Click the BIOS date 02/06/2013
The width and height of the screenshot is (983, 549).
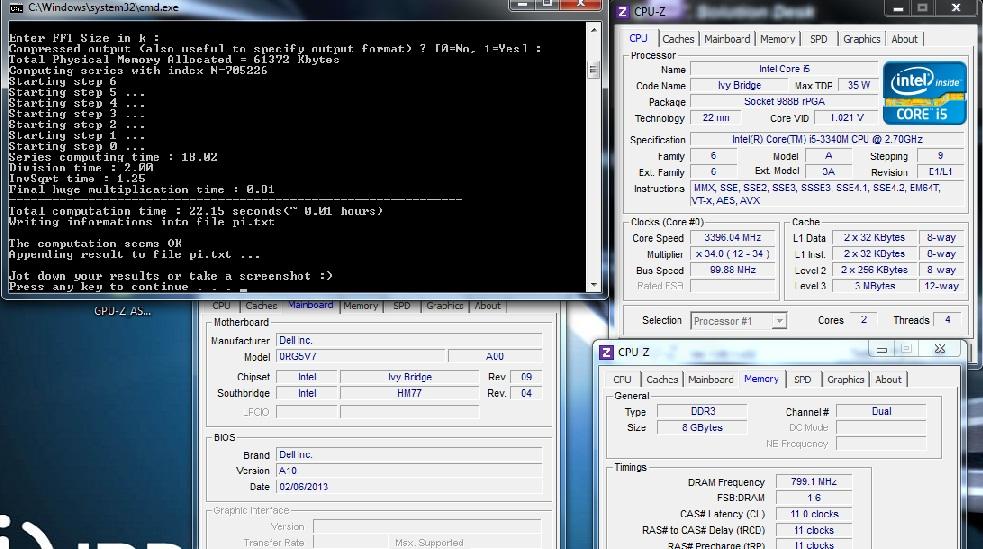(409, 487)
